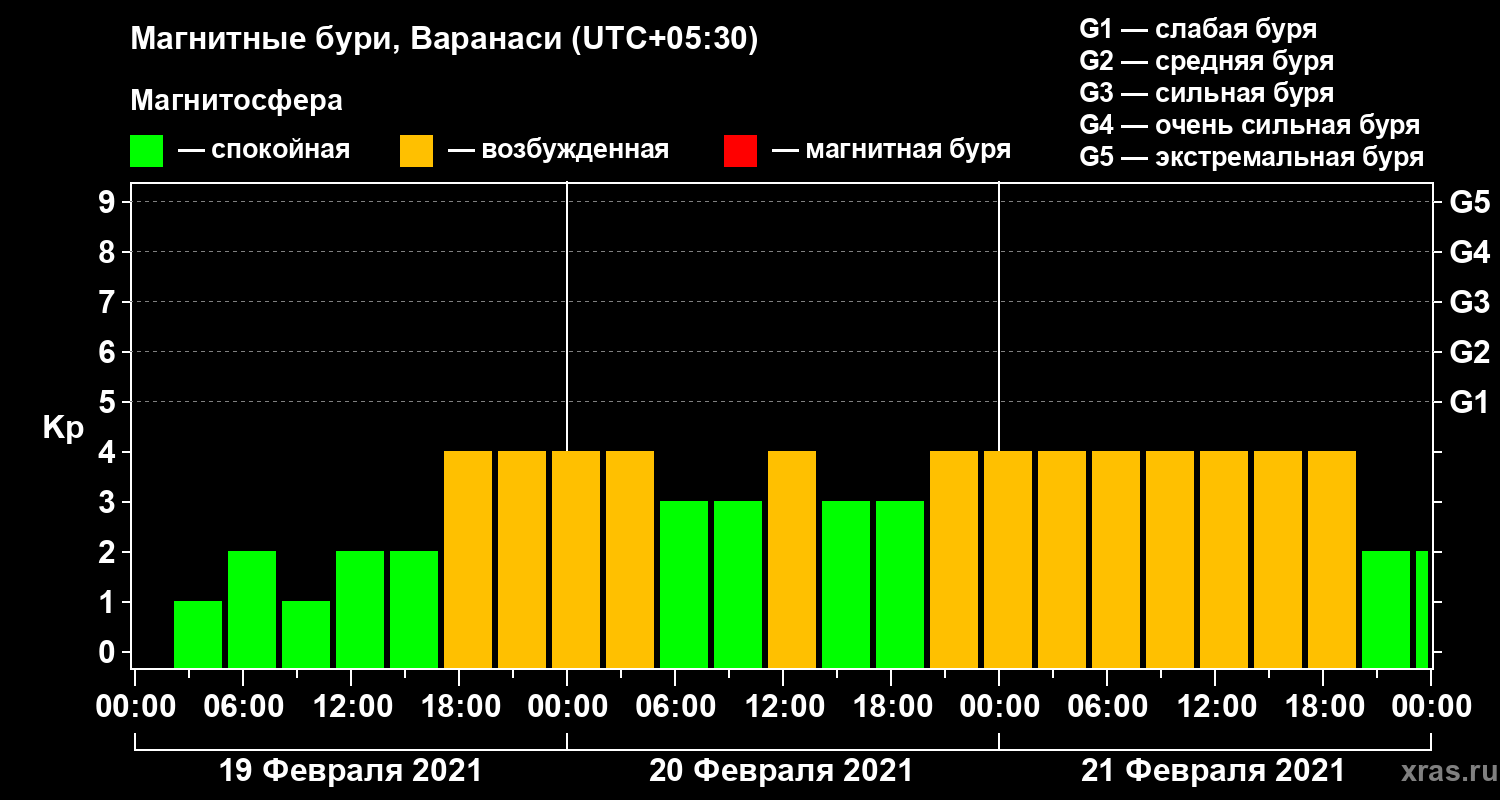Select the title 'Магнитные бури, Варанаси (UTC+05:30)'
This screenshot has height=800, width=1500.
click(x=444, y=40)
